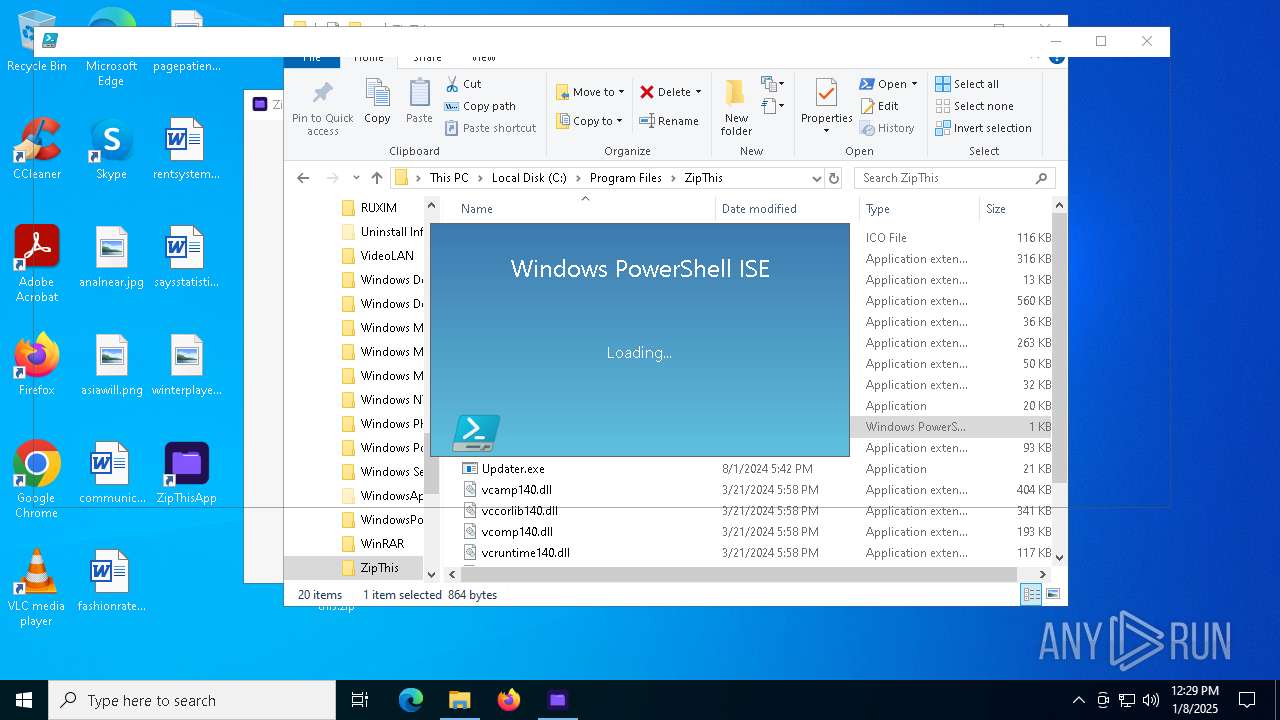Sort by Size column header

point(1014,209)
